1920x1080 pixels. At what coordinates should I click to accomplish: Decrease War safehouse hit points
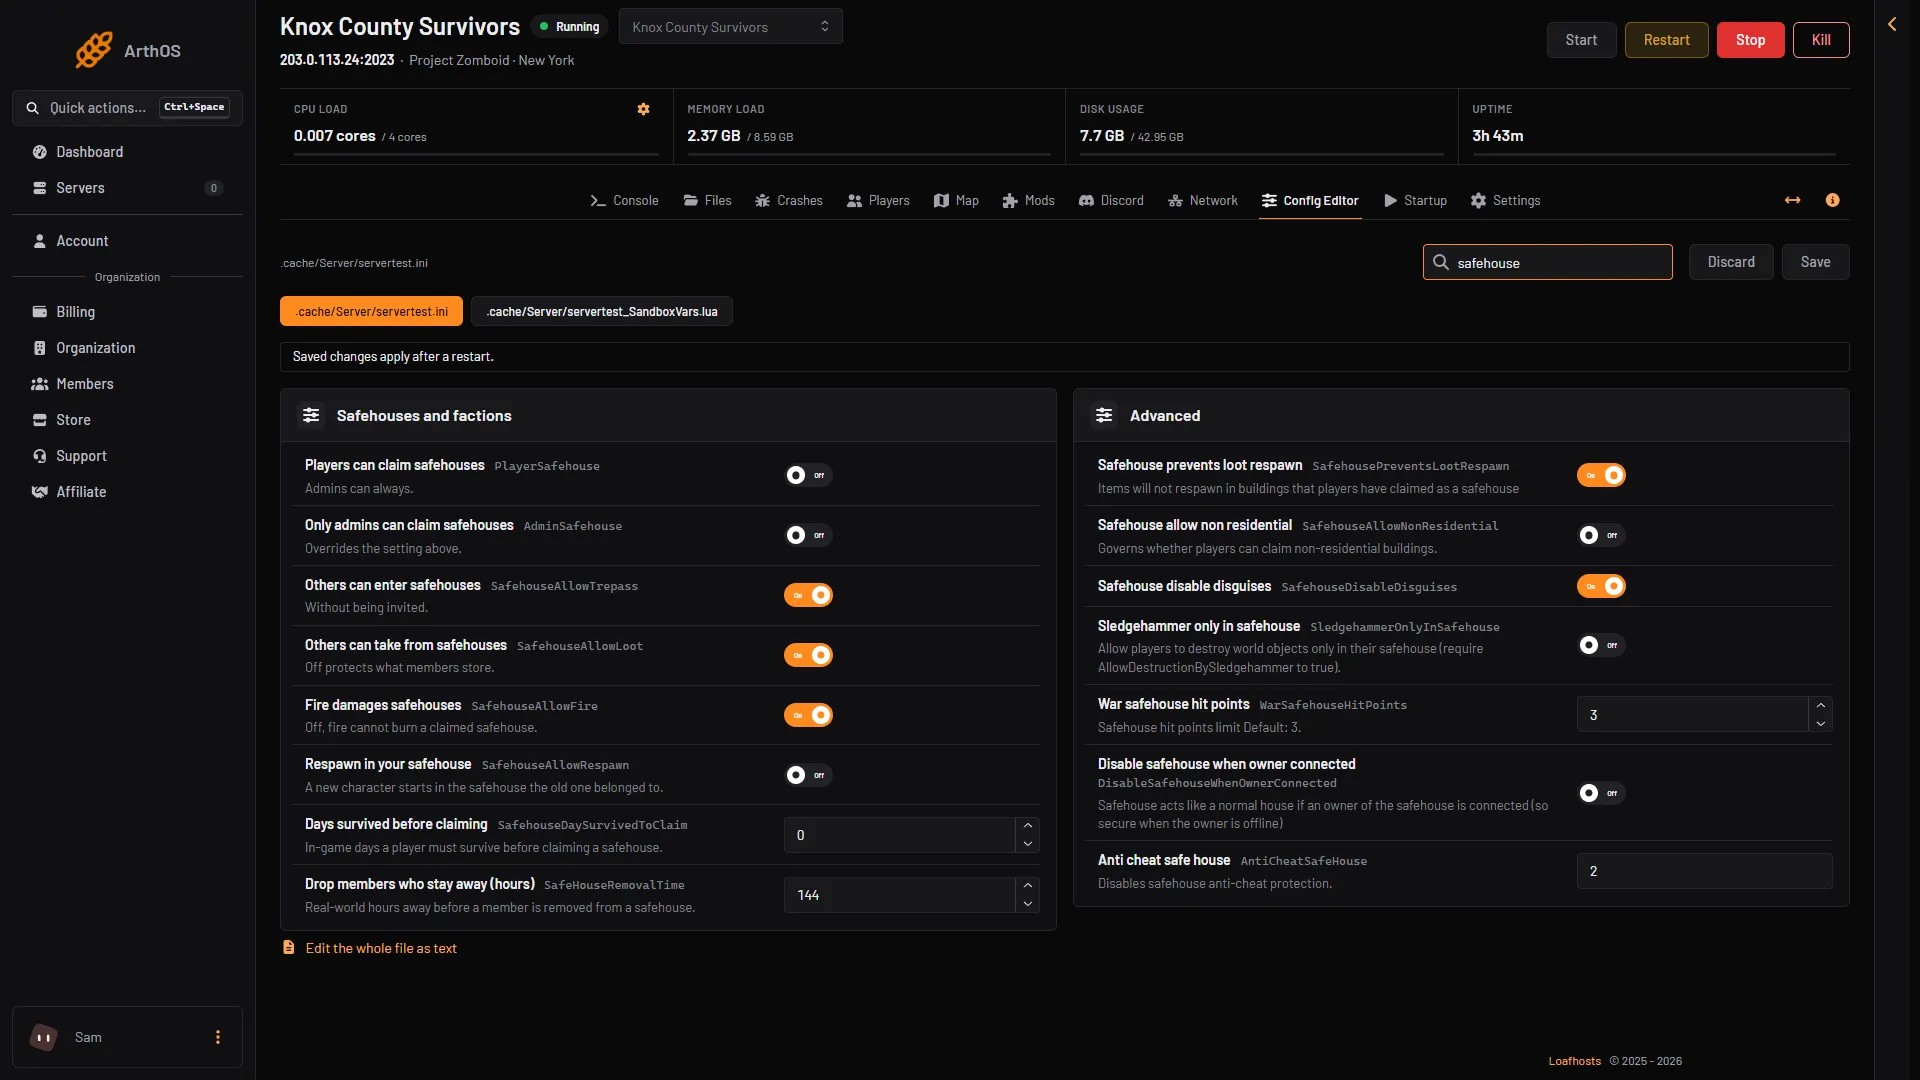(1820, 723)
